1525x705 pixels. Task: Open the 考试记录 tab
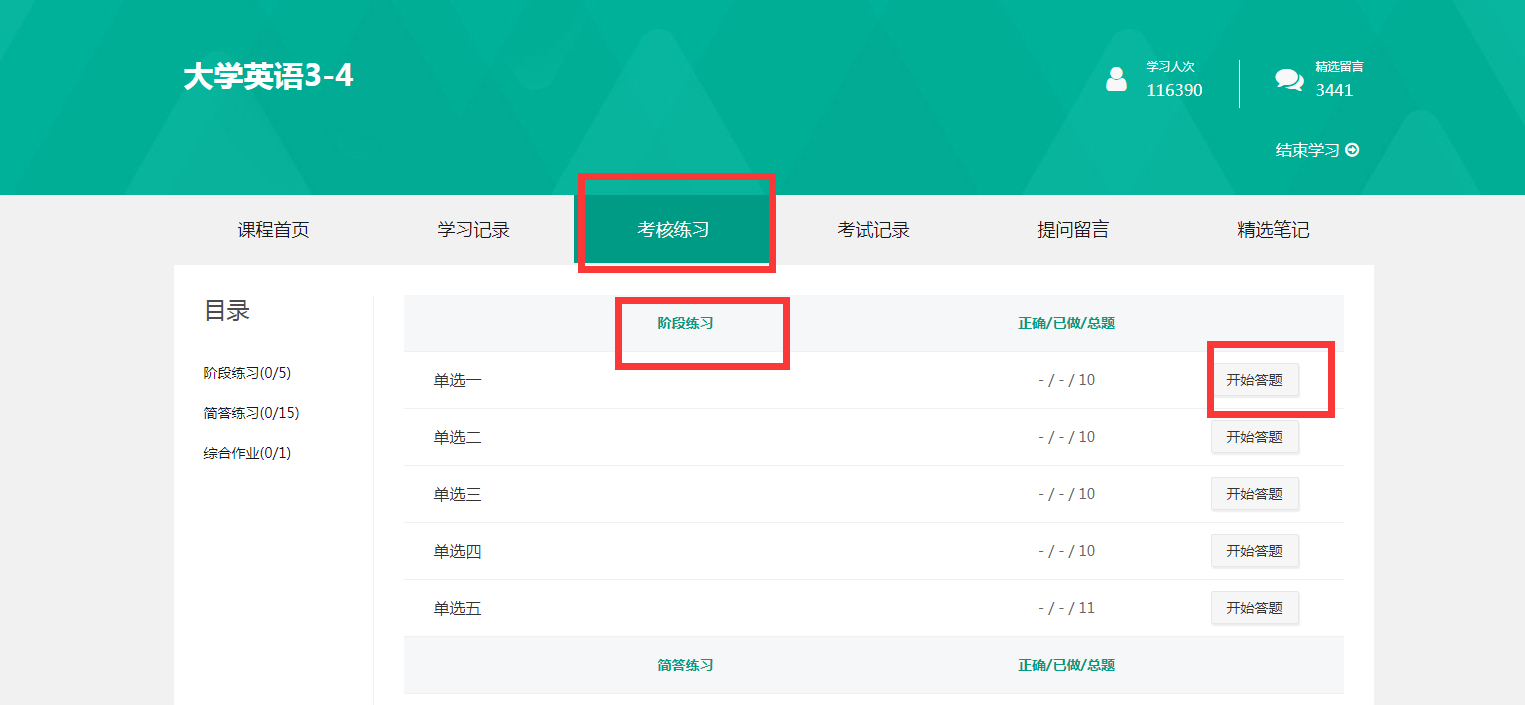pyautogui.click(x=873, y=230)
